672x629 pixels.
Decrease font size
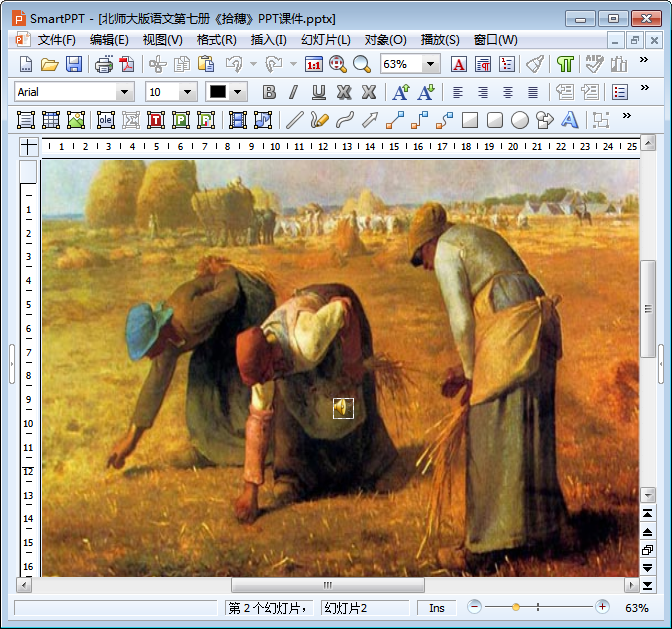(426, 92)
